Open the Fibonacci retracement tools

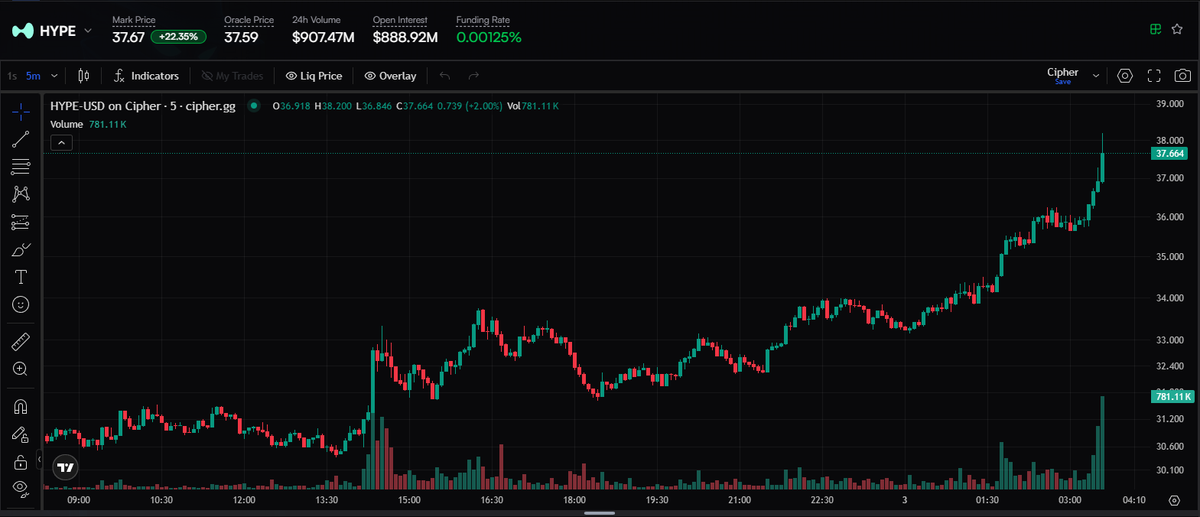pyautogui.click(x=20, y=166)
